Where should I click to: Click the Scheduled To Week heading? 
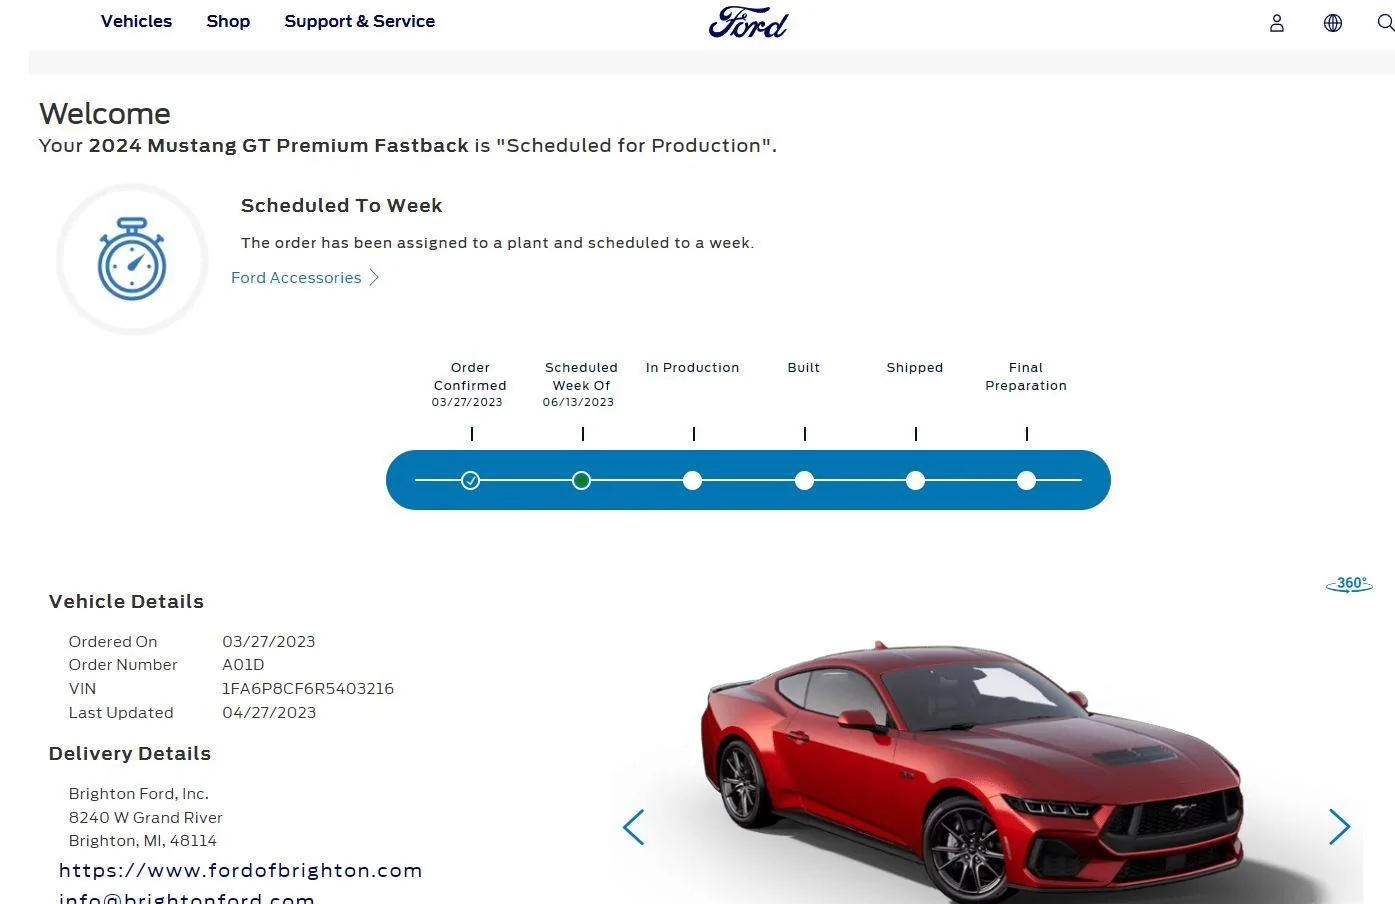(x=341, y=206)
